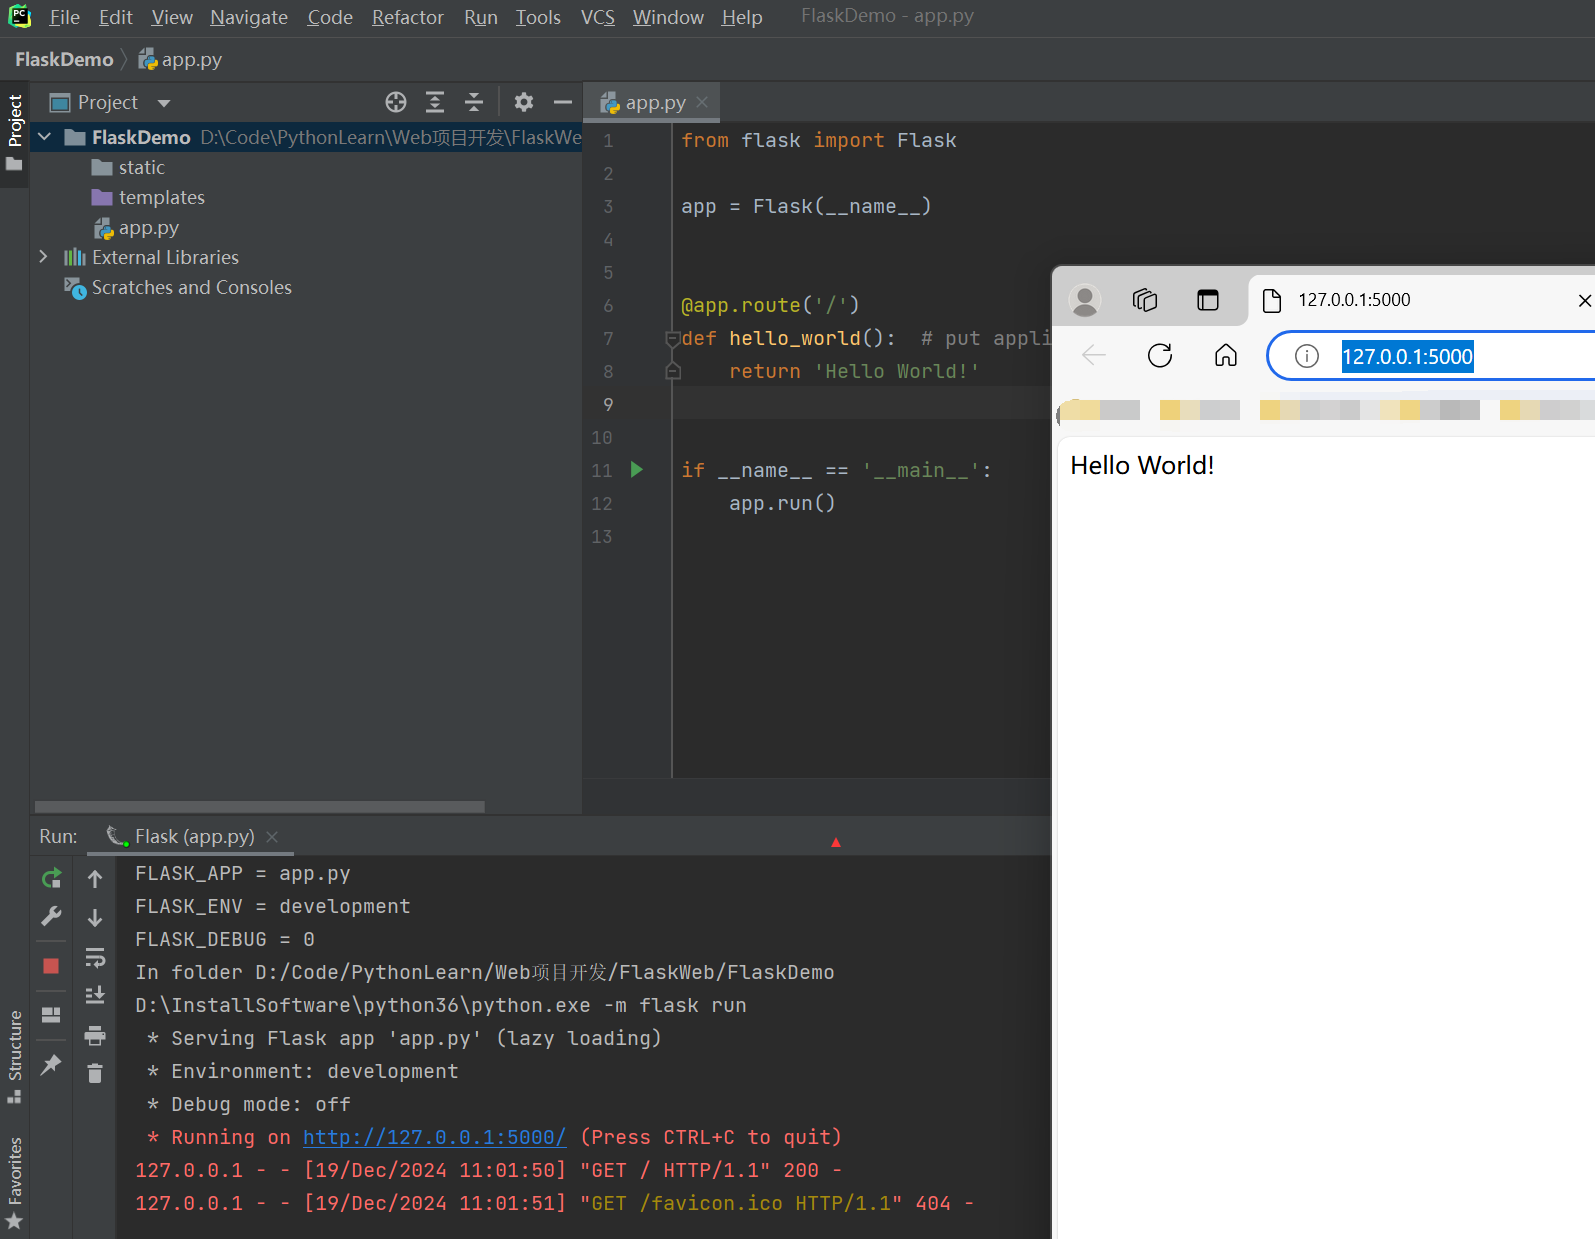Viewport: 1595px width, 1239px height.
Task: Stop the running Flask server
Action: click(x=51, y=966)
